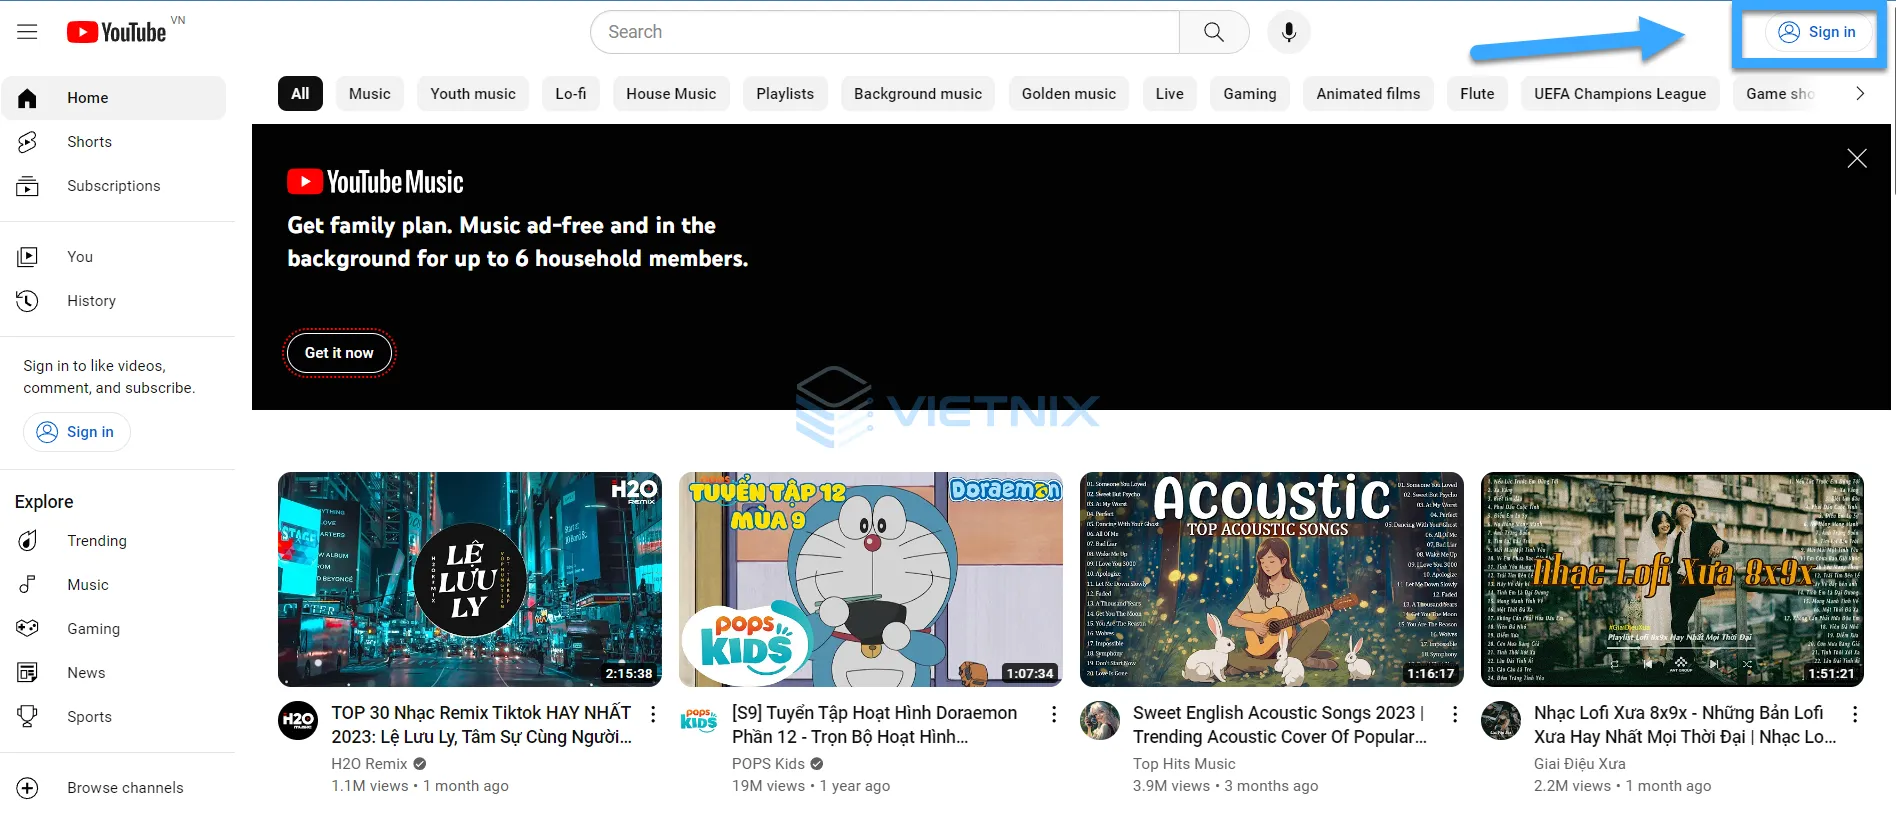
Task: Open Top Hits Music channel avatar
Action: pos(1100,720)
